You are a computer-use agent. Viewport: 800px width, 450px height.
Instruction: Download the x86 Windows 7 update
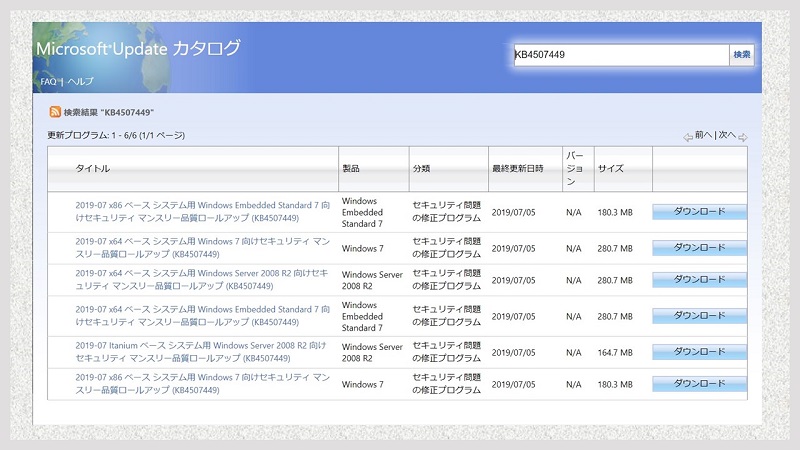click(699, 384)
